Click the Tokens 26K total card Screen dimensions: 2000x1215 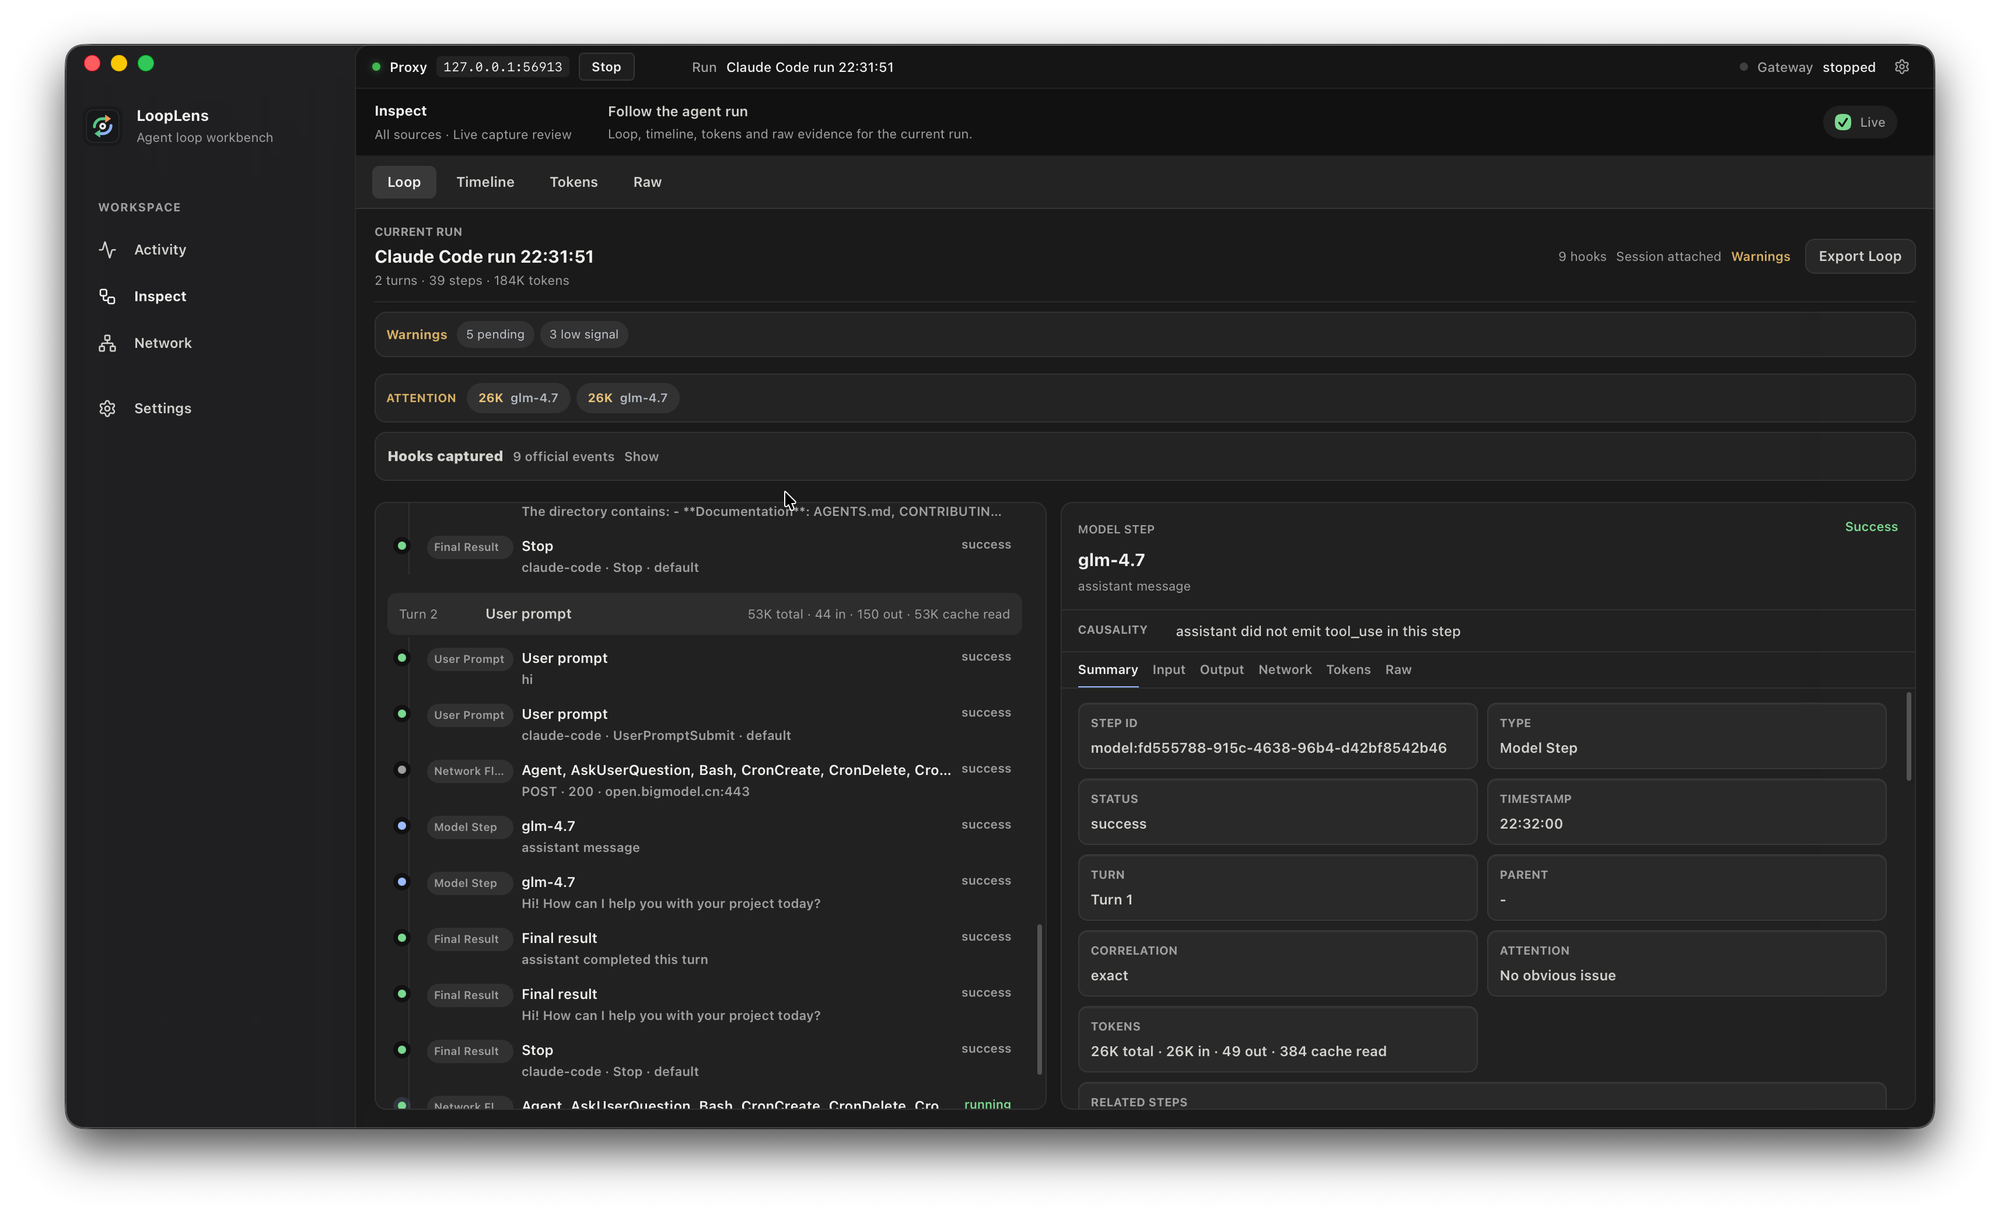pos(1277,1040)
